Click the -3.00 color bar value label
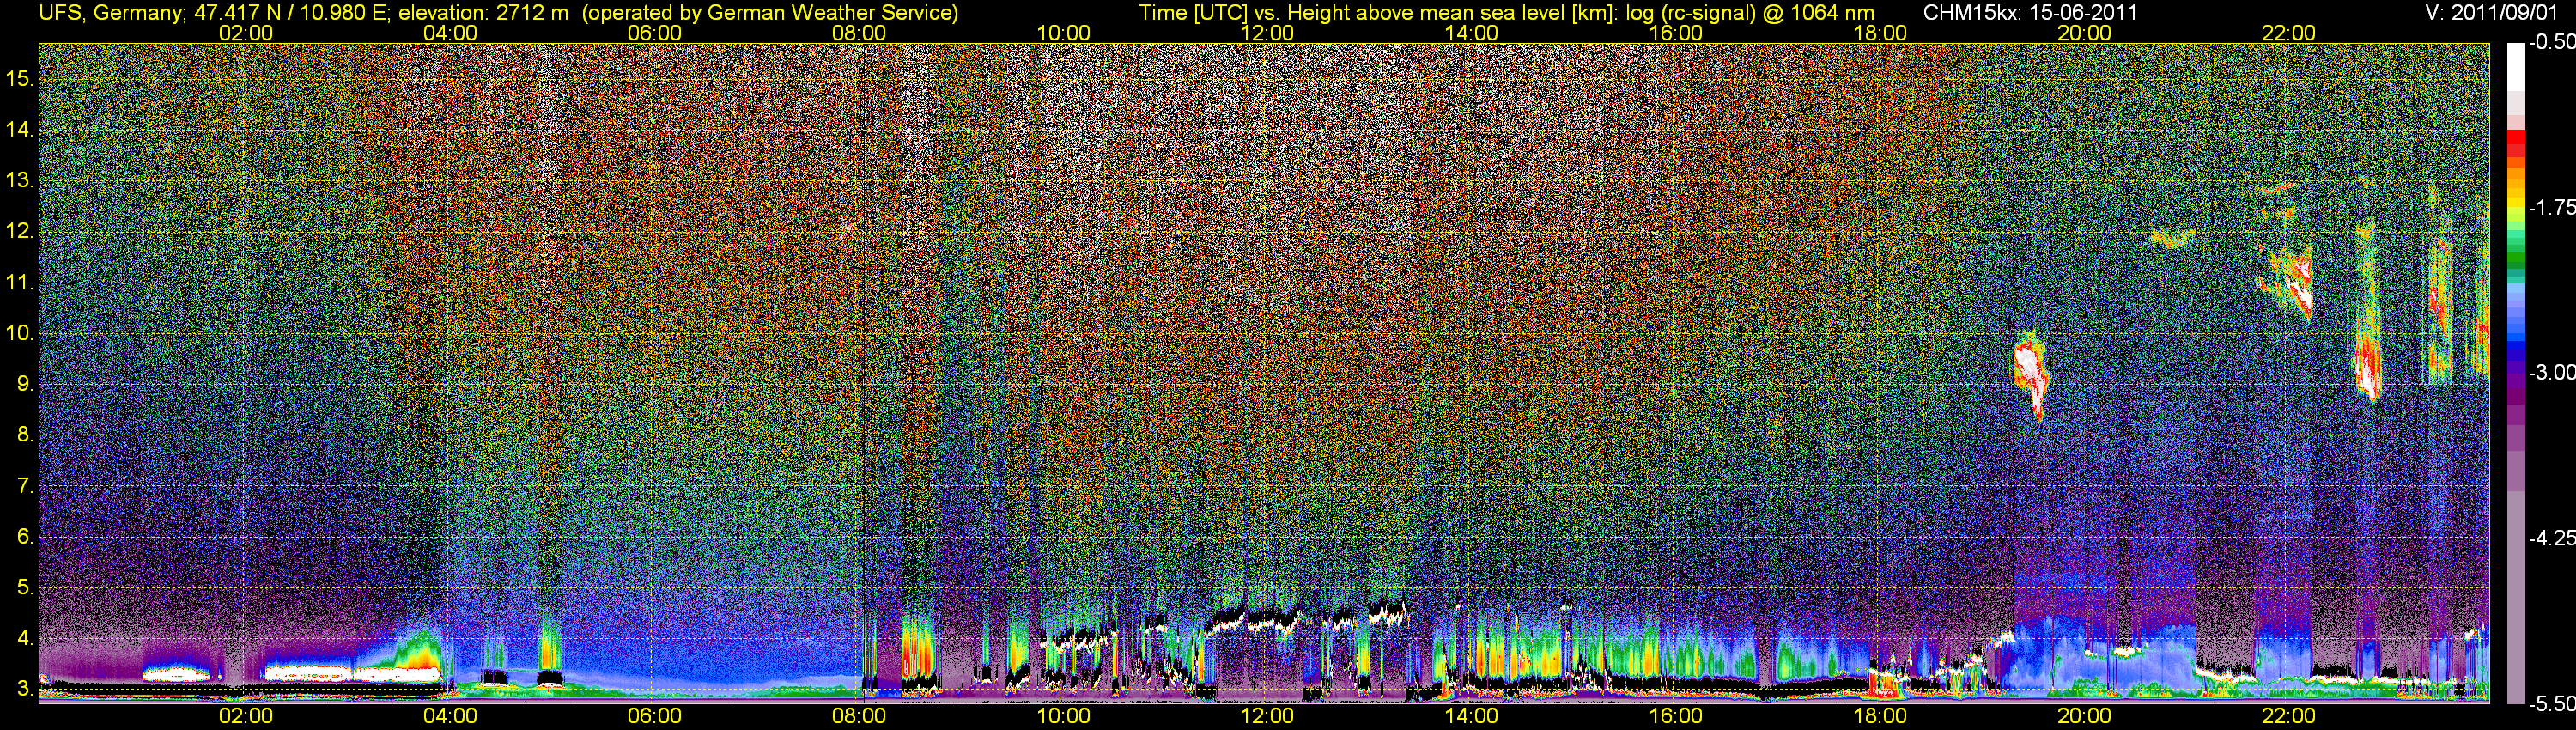The width and height of the screenshot is (2576, 730). click(2551, 373)
